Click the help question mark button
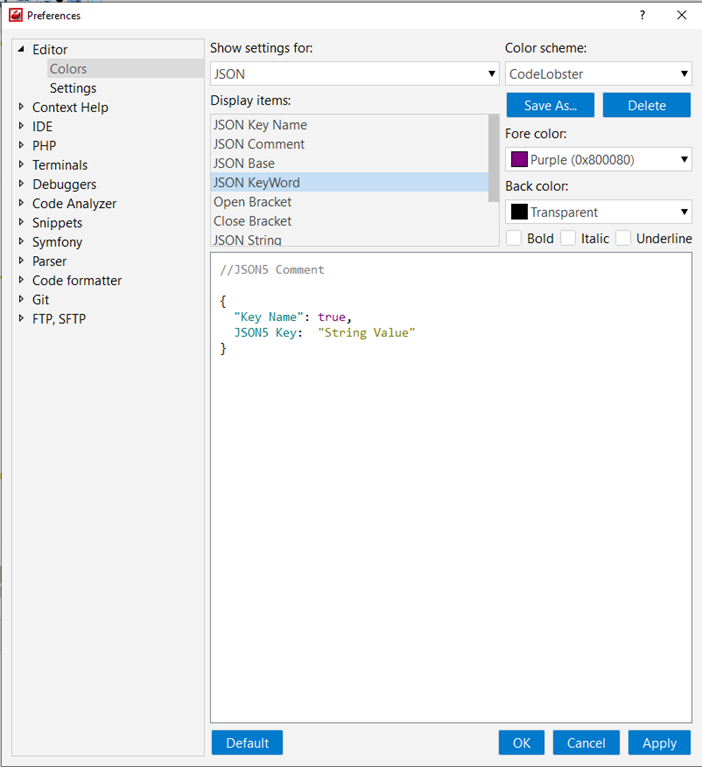Screen dimensions: 702x767 (642, 15)
